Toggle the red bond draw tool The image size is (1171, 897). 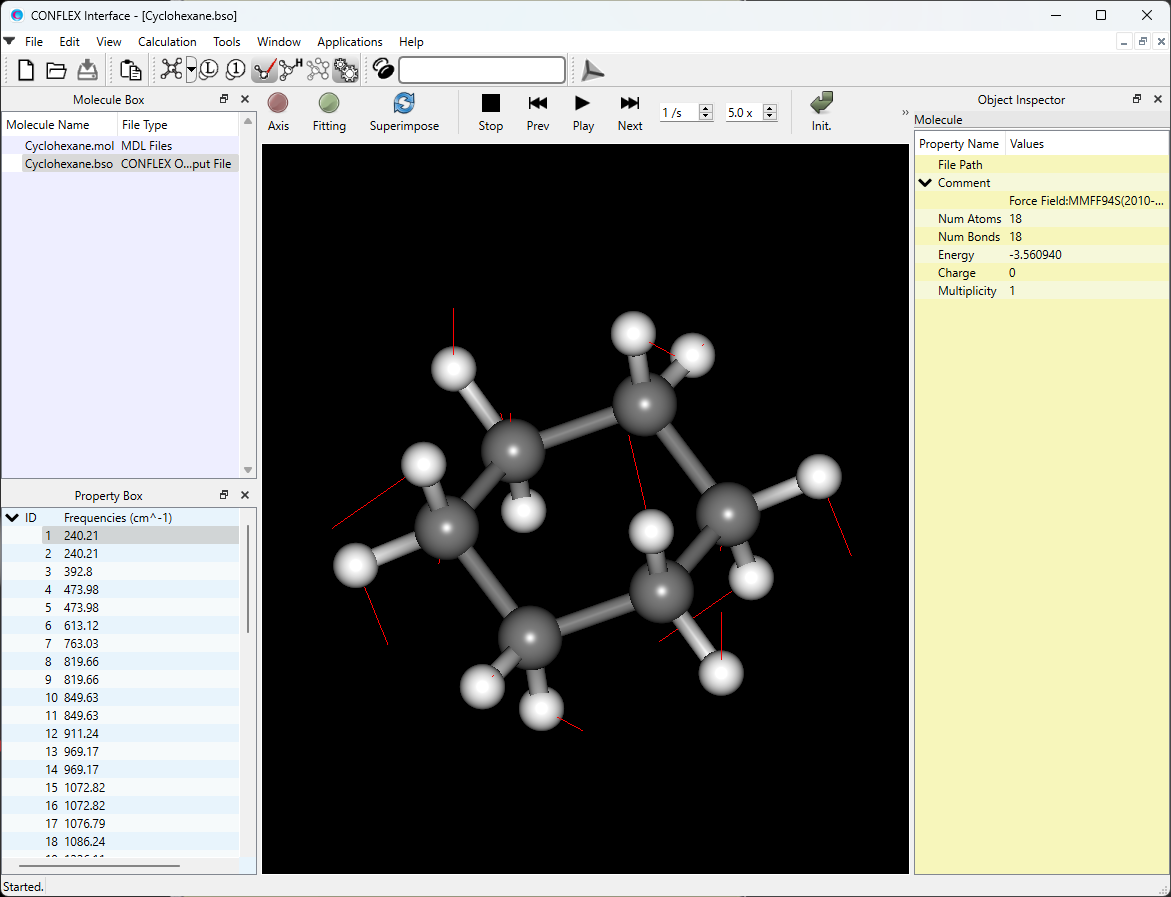pos(264,70)
